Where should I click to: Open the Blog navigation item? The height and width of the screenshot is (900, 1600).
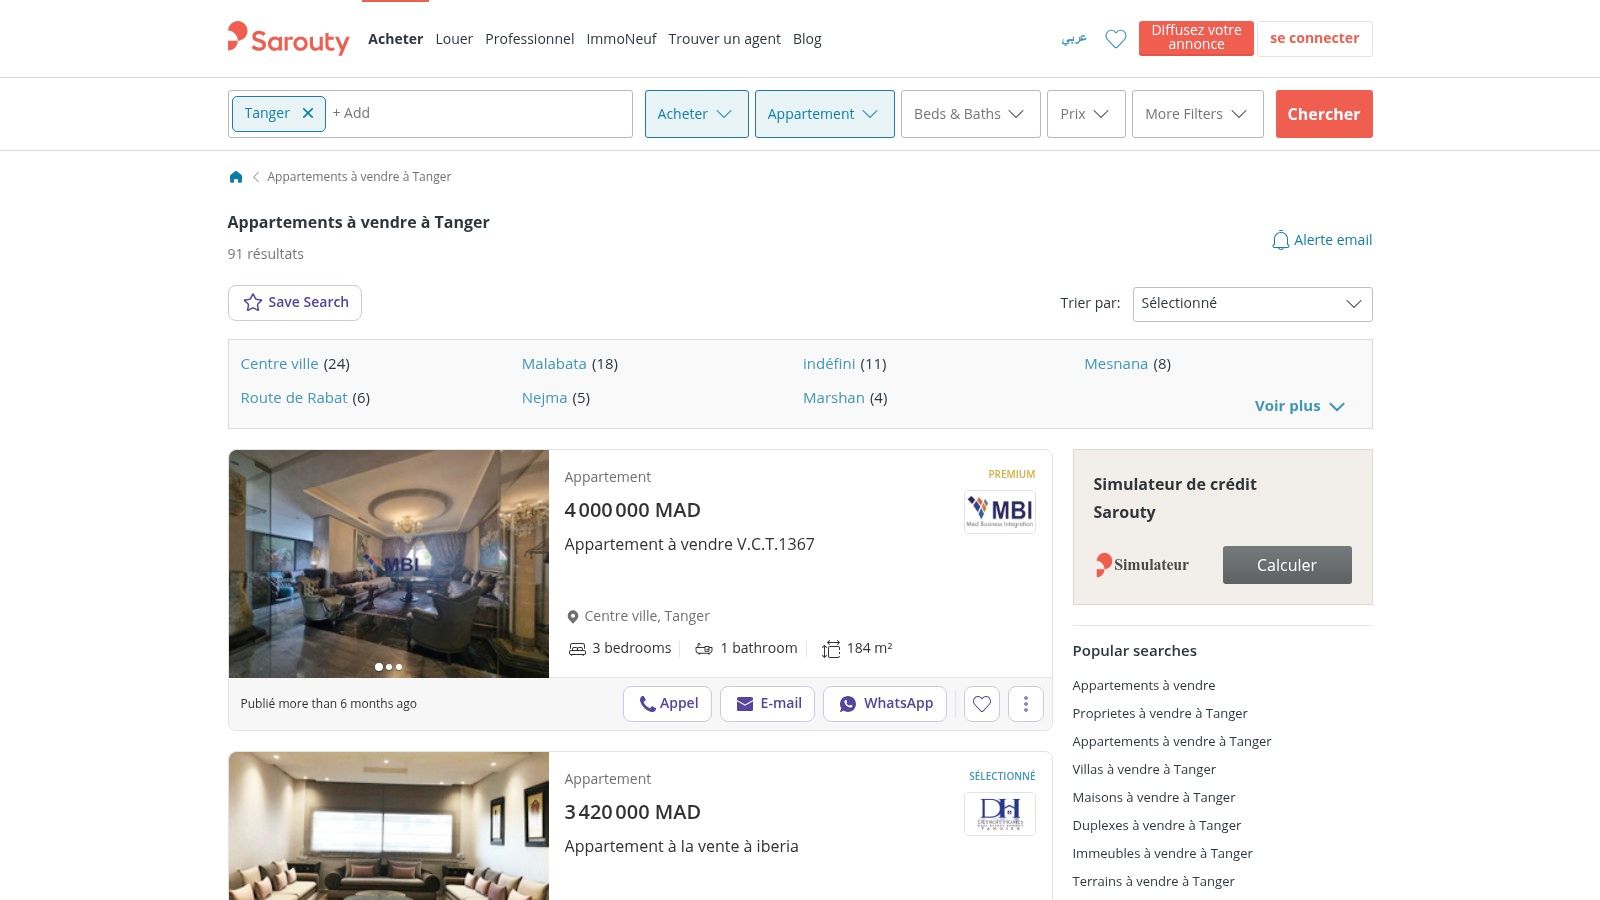(807, 39)
